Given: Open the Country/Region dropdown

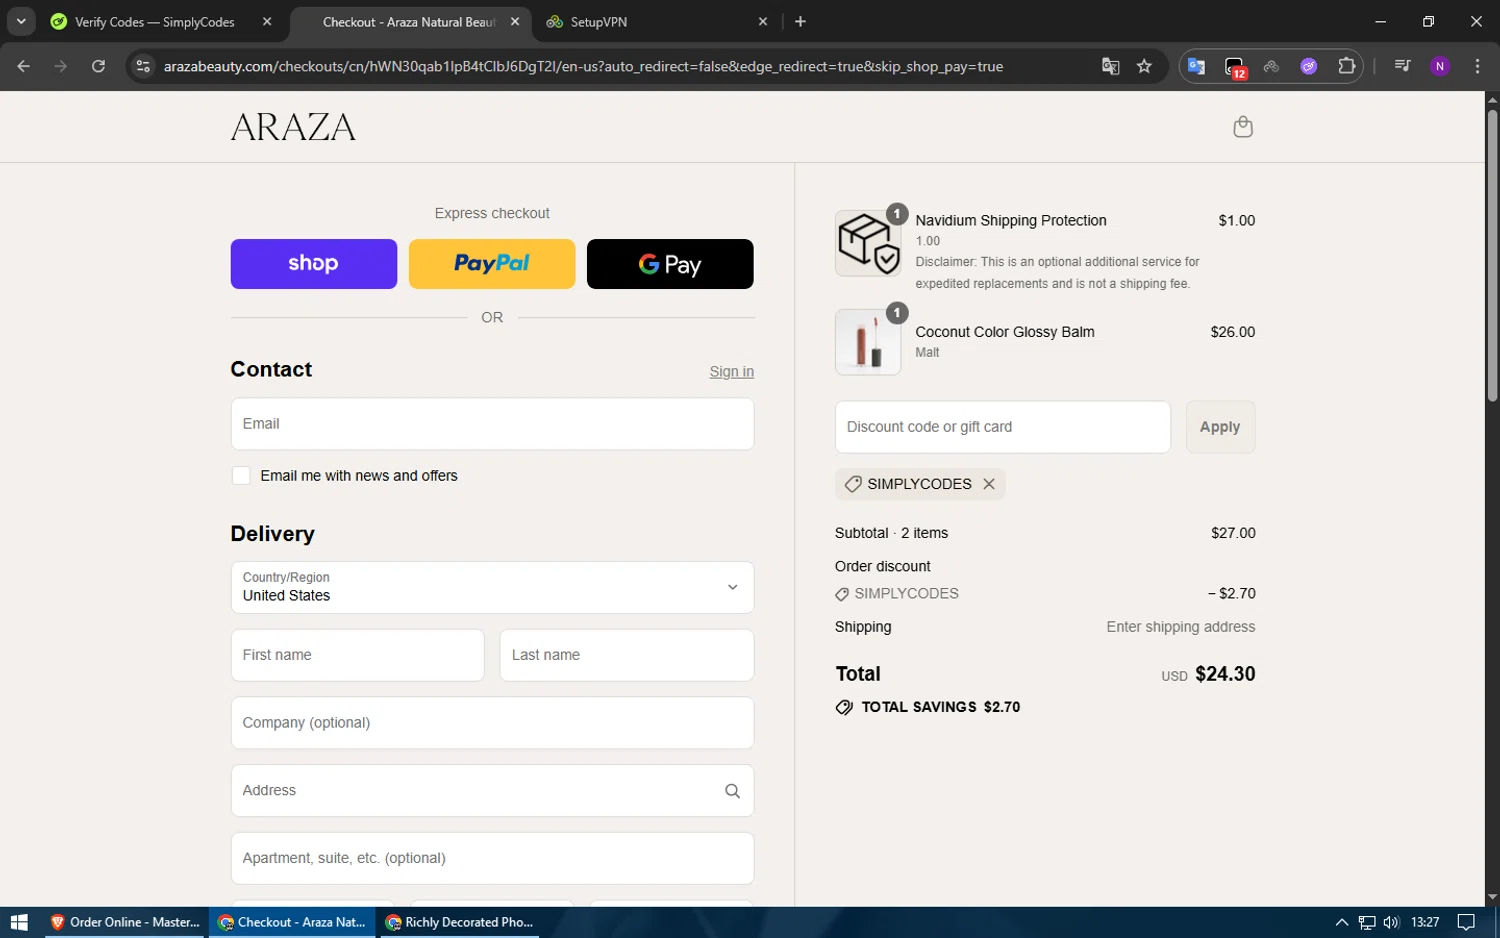Looking at the screenshot, I should pyautogui.click(x=492, y=587).
